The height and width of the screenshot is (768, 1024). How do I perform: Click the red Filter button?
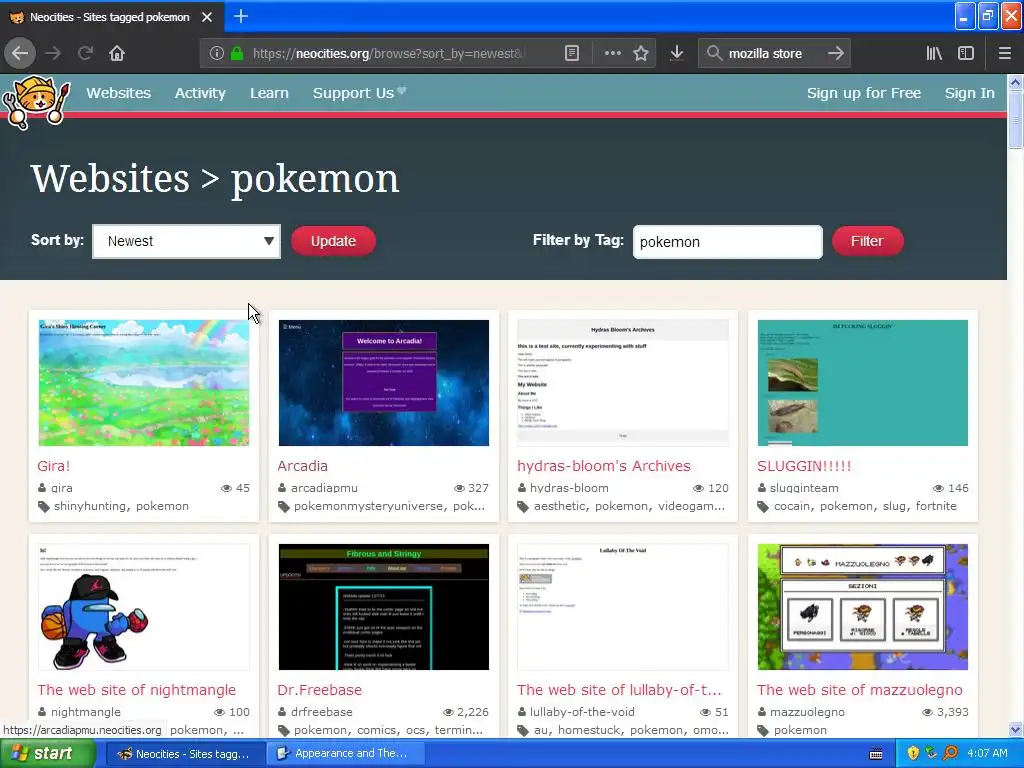(867, 241)
